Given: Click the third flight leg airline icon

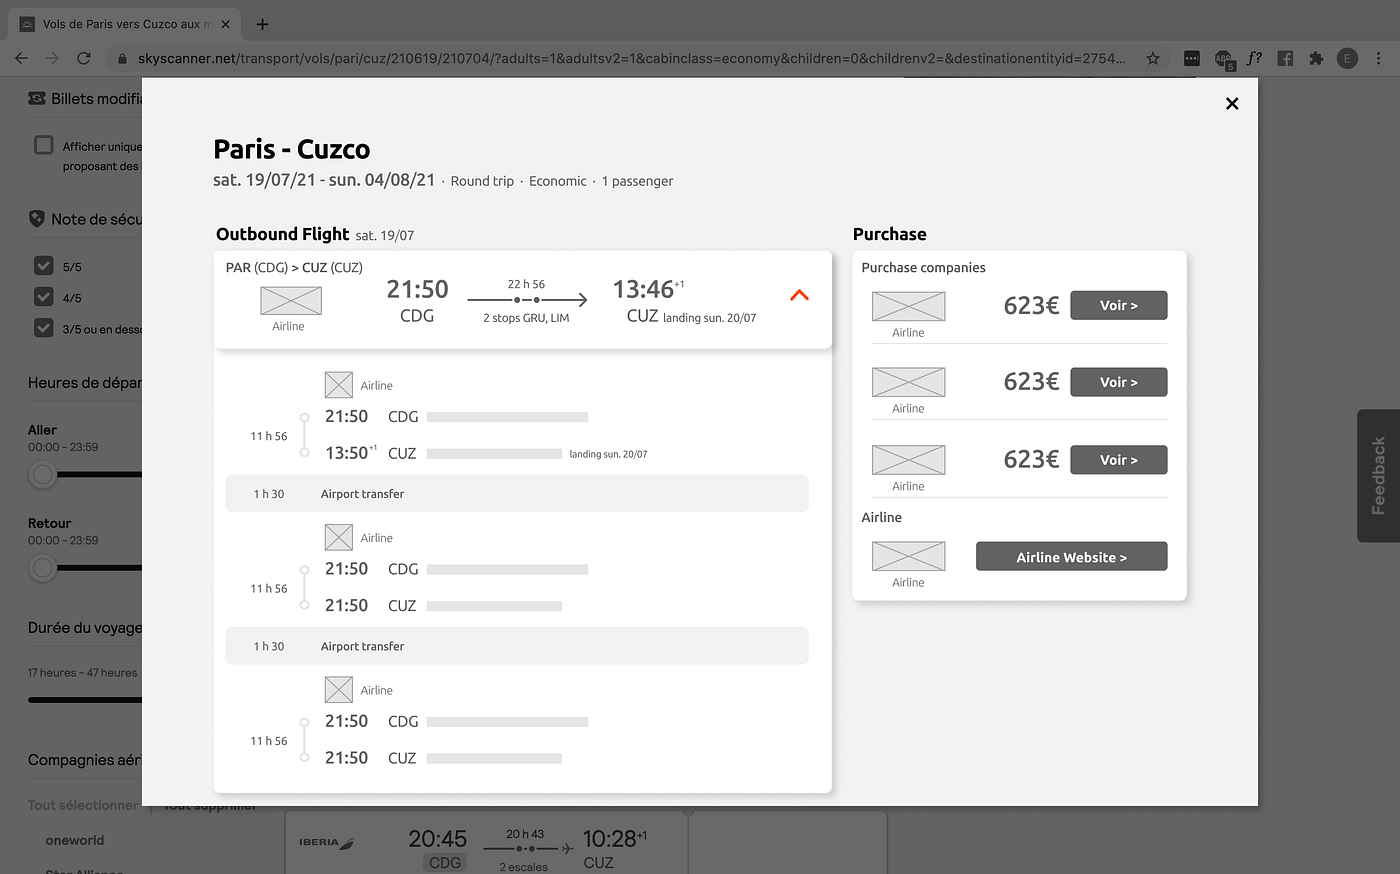Looking at the screenshot, I should tap(339, 690).
